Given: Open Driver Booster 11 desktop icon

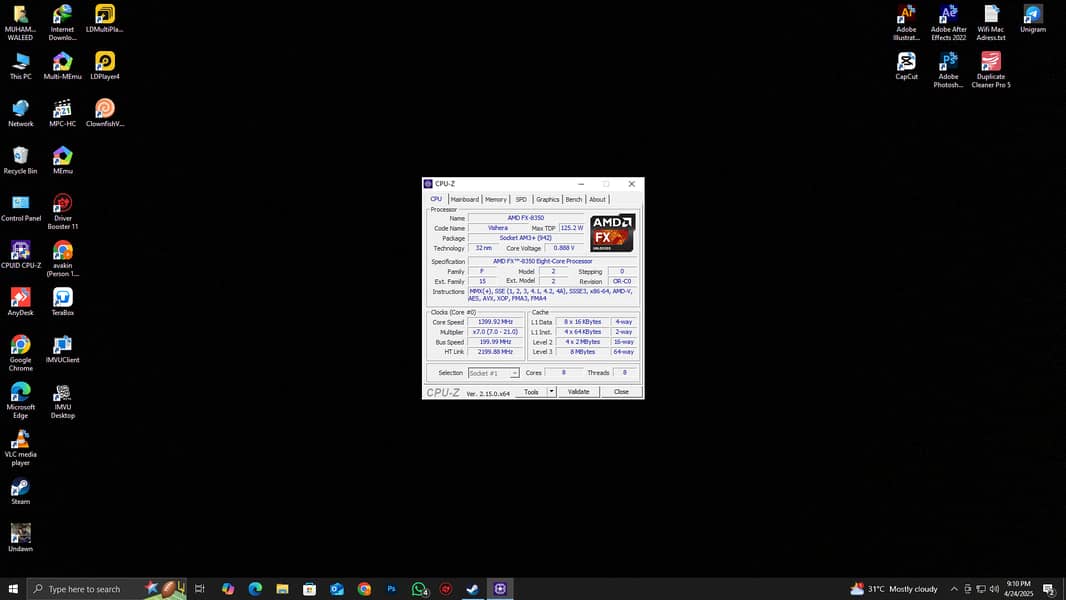Looking at the screenshot, I should point(63,211).
